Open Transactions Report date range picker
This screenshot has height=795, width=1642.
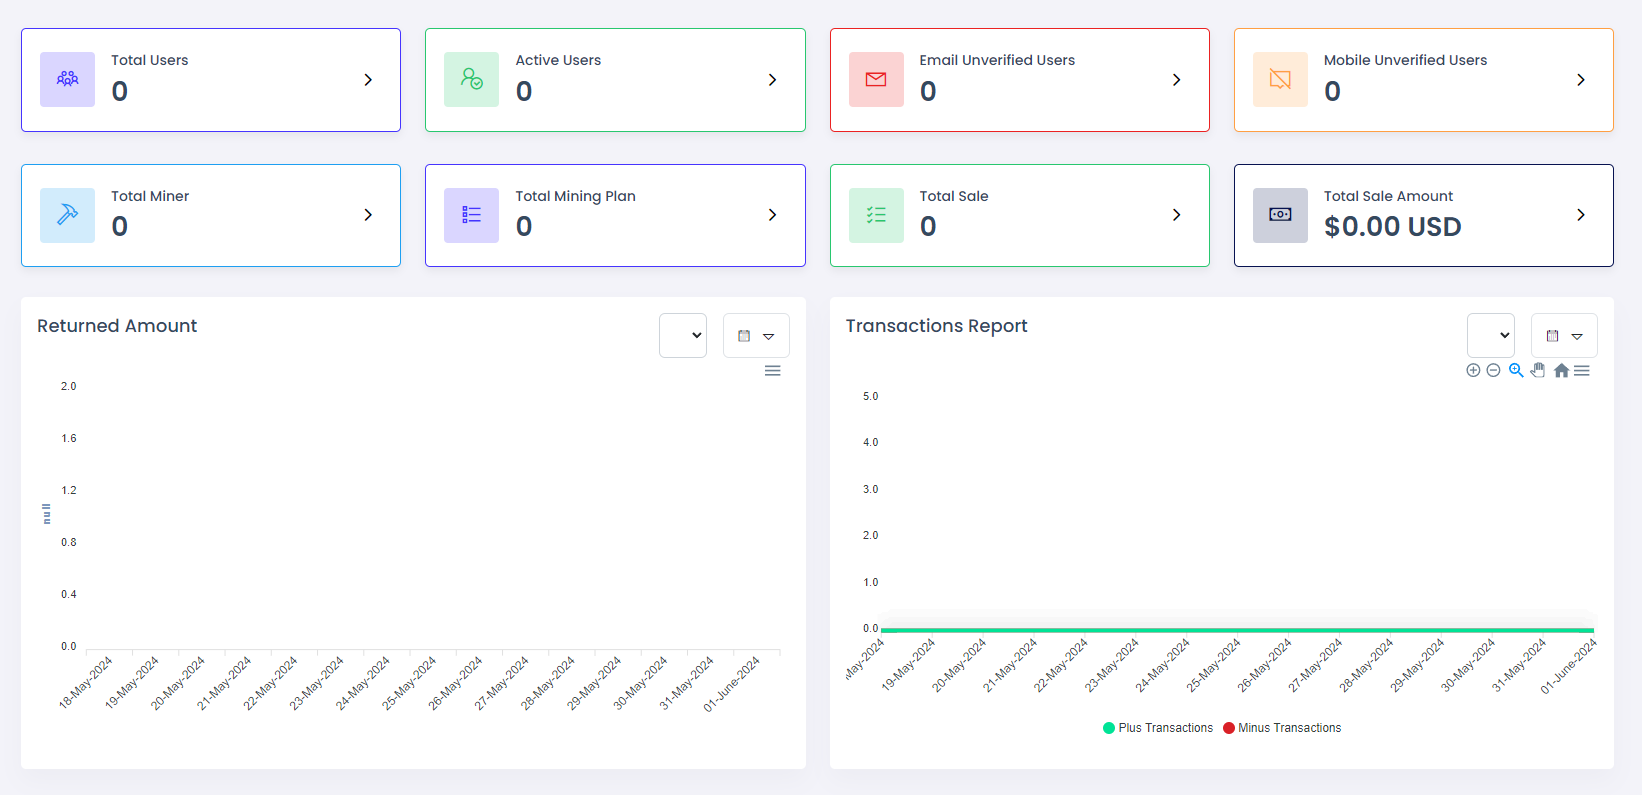[1564, 336]
